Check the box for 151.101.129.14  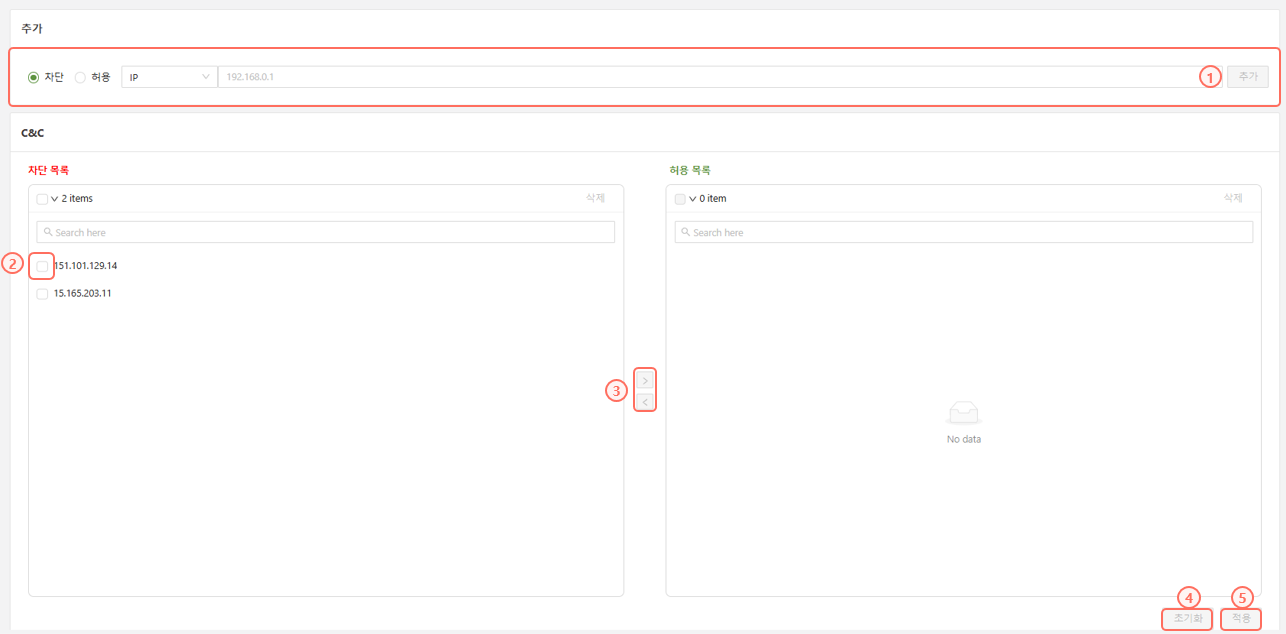click(42, 266)
